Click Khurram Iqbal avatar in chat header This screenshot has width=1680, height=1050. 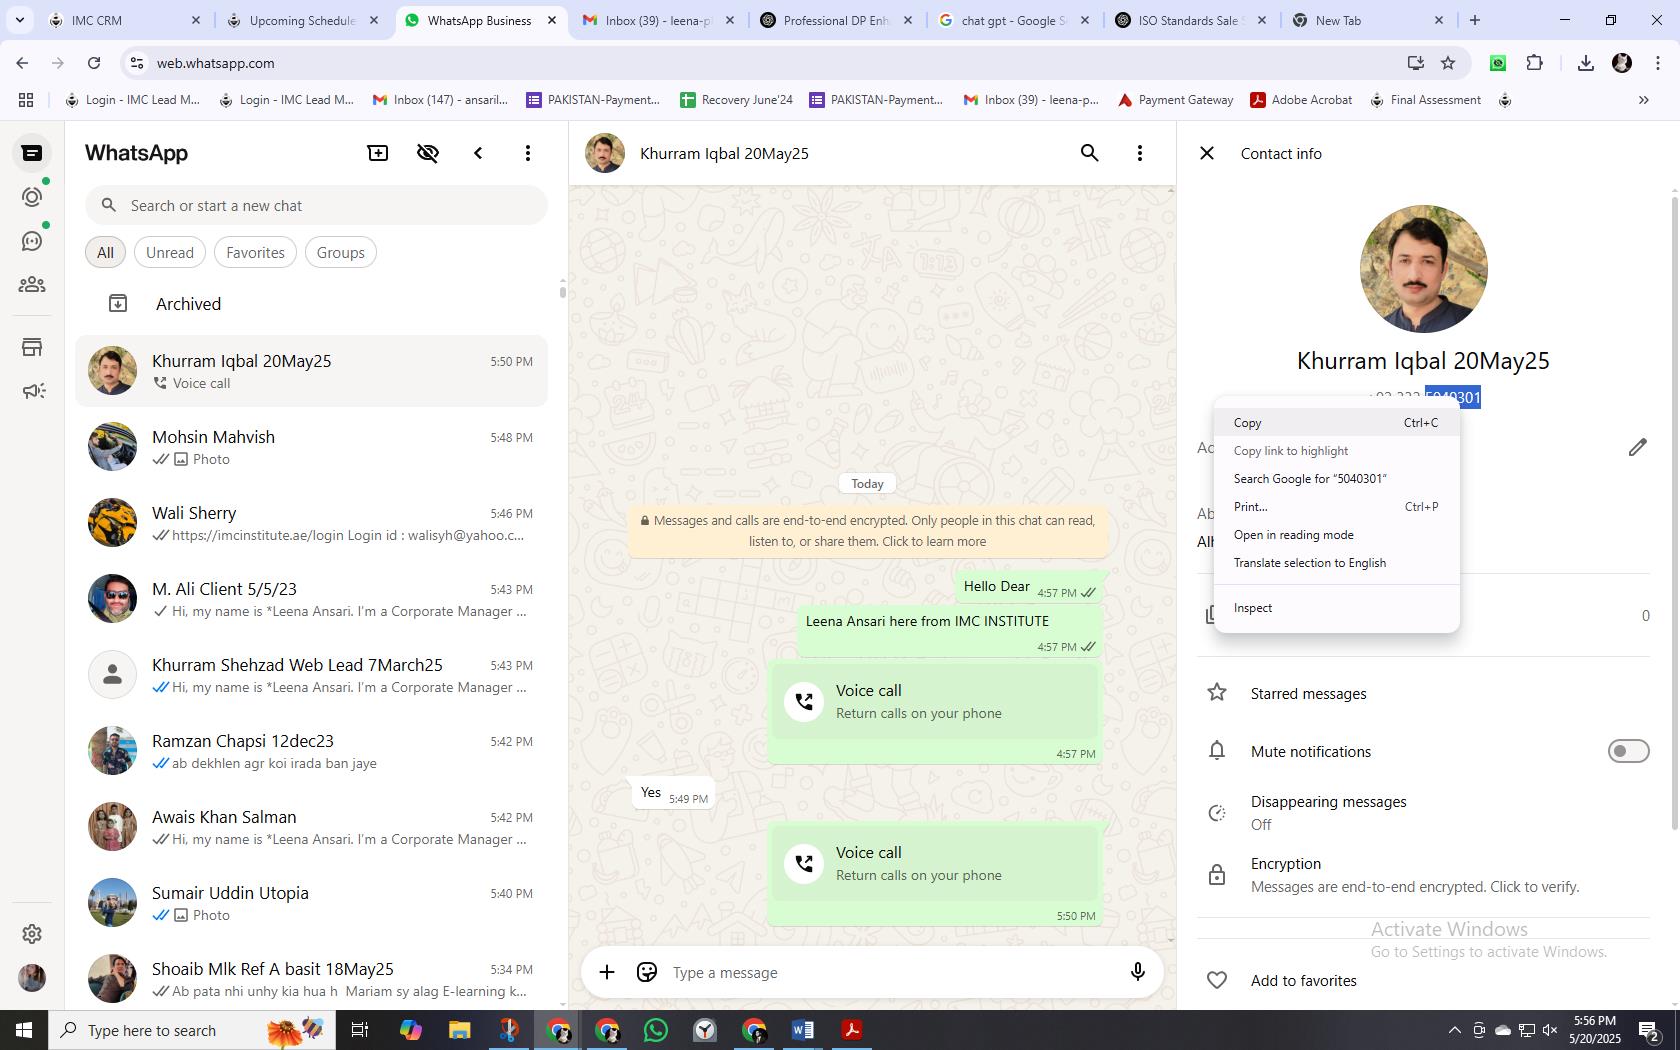[605, 153]
